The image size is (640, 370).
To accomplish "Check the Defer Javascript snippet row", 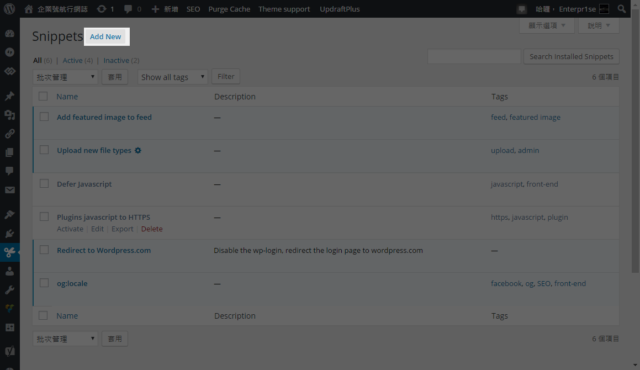I will [44, 184].
